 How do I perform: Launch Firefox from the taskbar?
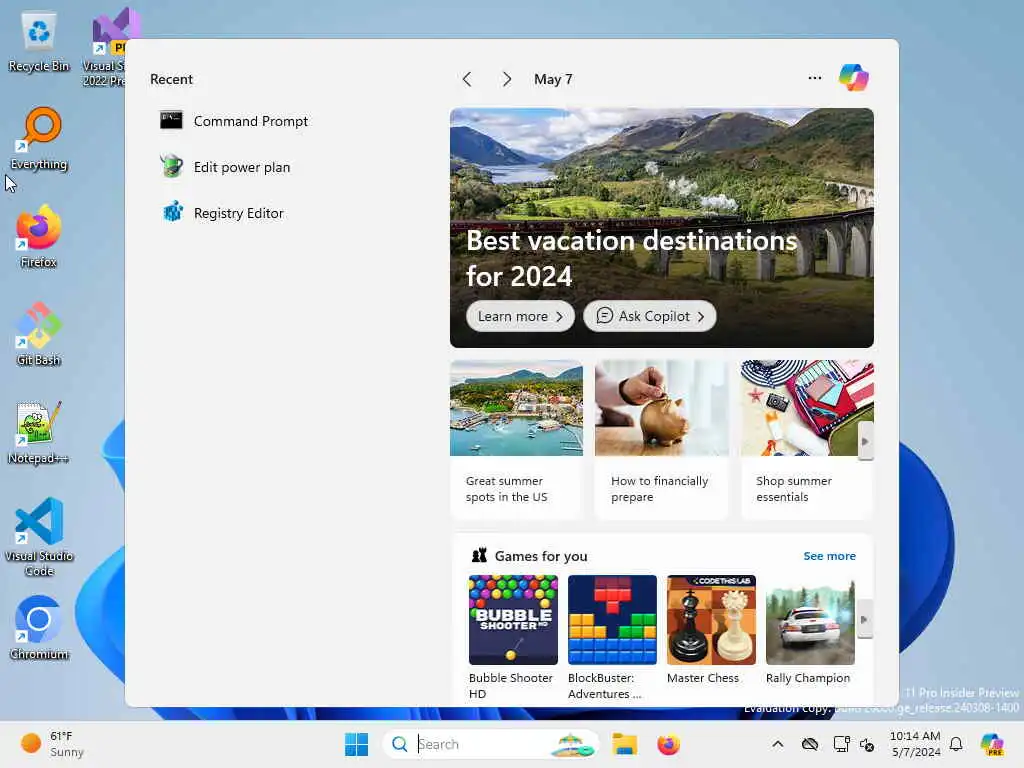tap(669, 744)
